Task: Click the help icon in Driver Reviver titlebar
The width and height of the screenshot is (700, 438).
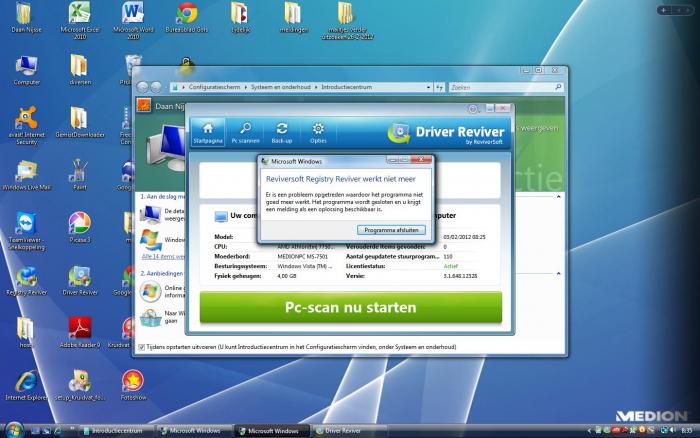Action: click(x=473, y=109)
